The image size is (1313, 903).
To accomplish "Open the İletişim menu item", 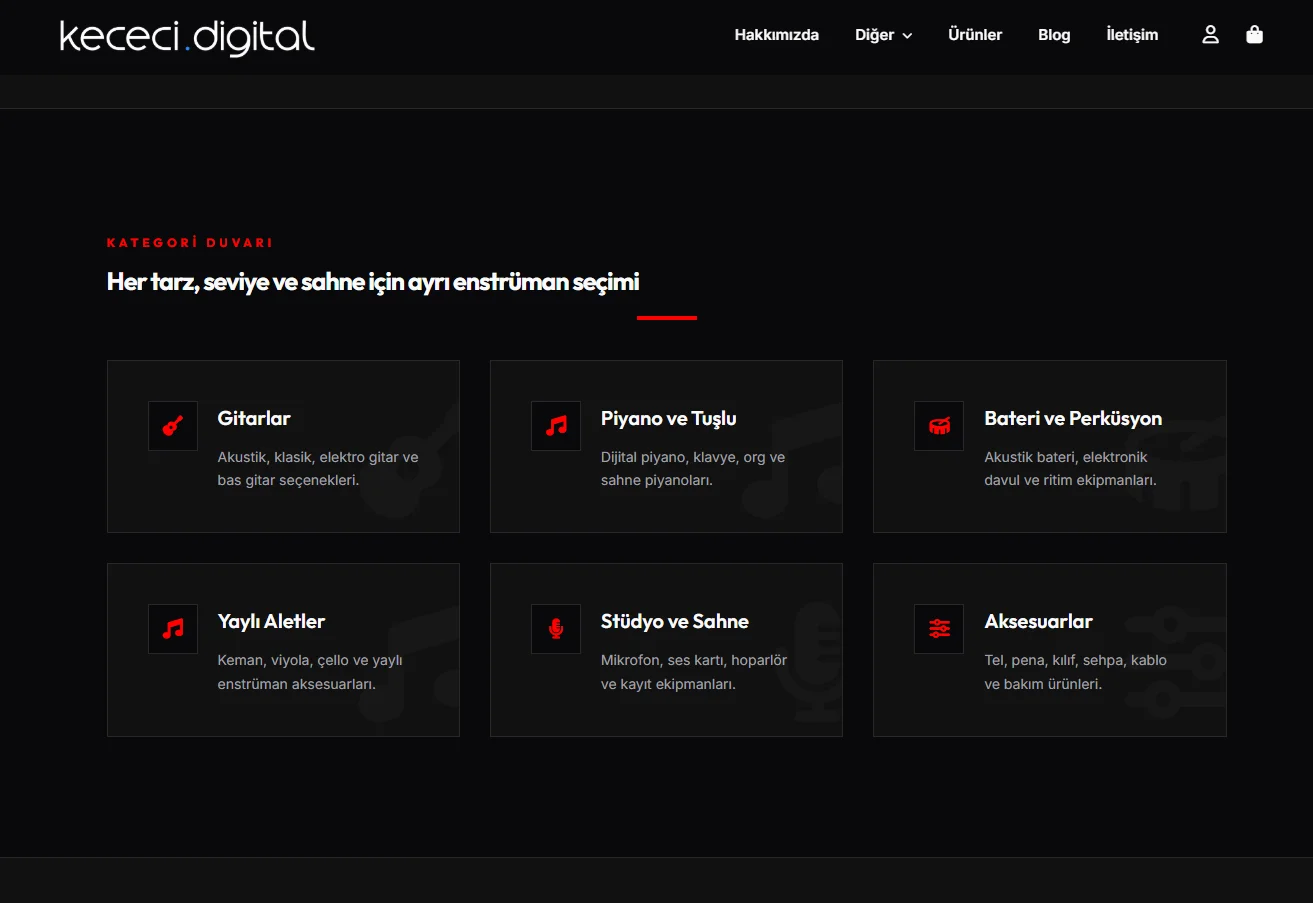I will [x=1132, y=35].
